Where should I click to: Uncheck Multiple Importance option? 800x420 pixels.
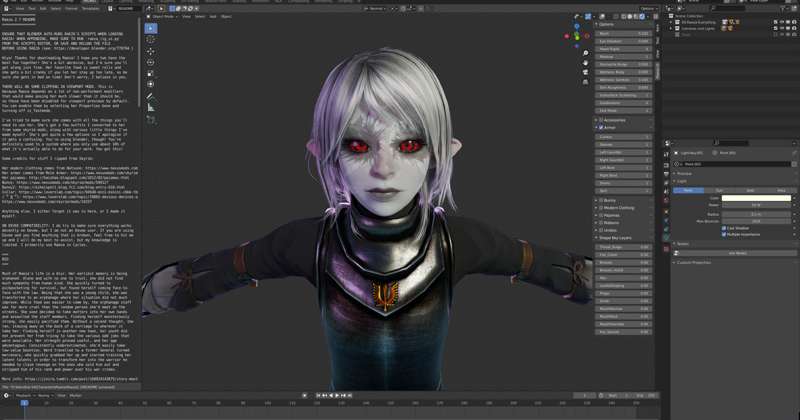[x=724, y=234]
